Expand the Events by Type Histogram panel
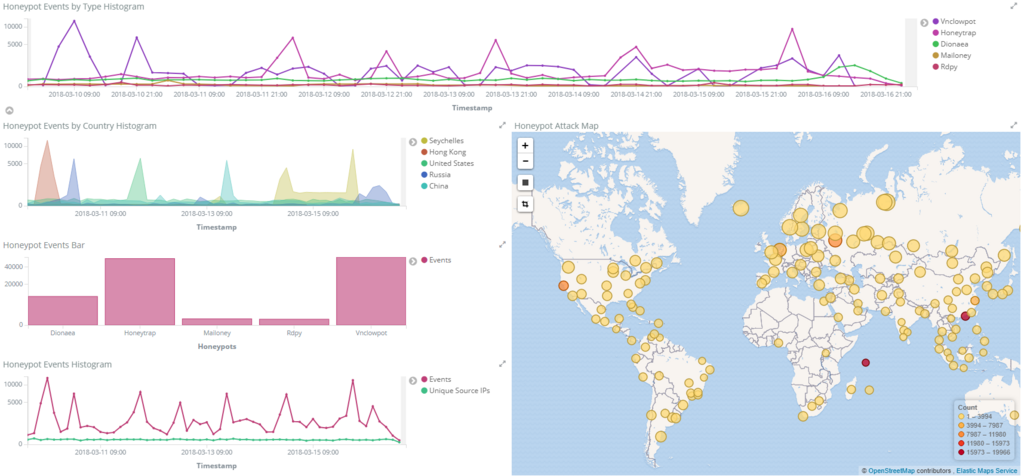 [x=1014, y=6]
